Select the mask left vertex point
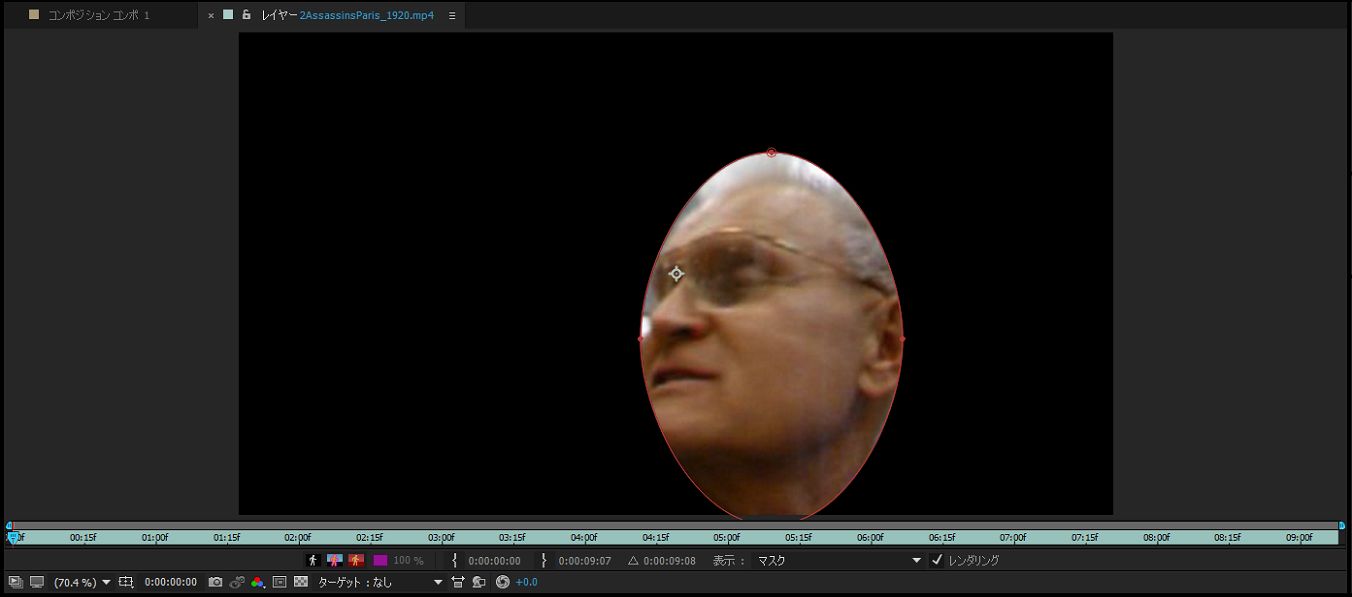 coord(641,338)
